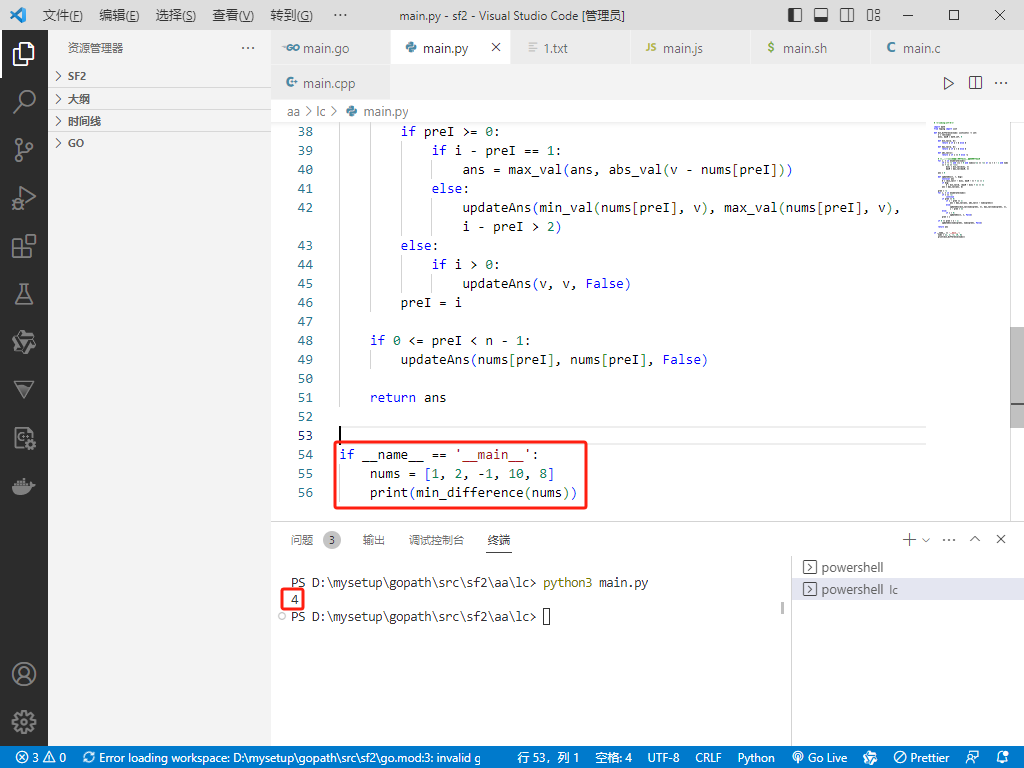Switch to main.sh tab

point(810,48)
